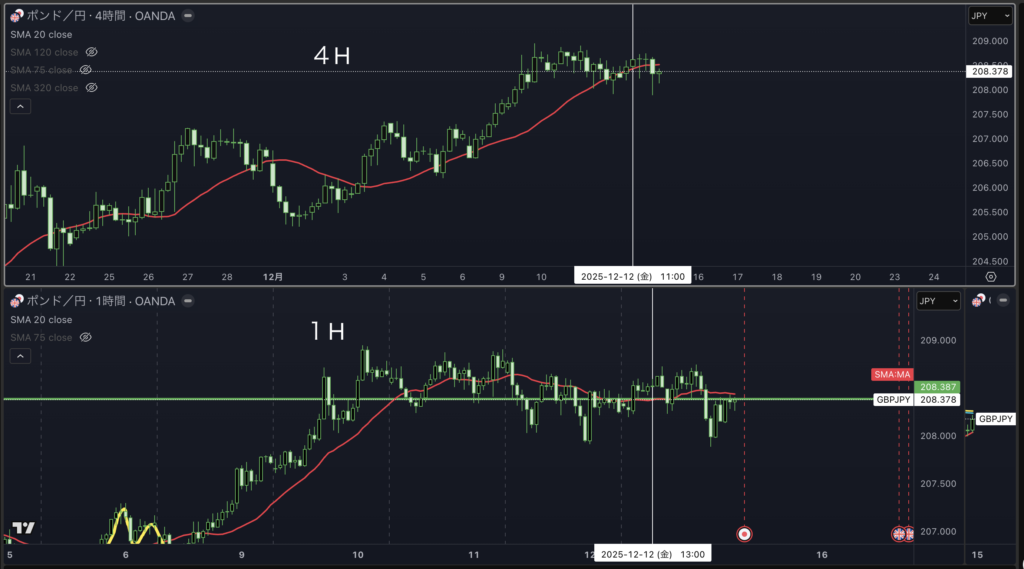The height and width of the screenshot is (569, 1024).
Task: Click the red economic event marker on the timeline
Action: point(744,534)
